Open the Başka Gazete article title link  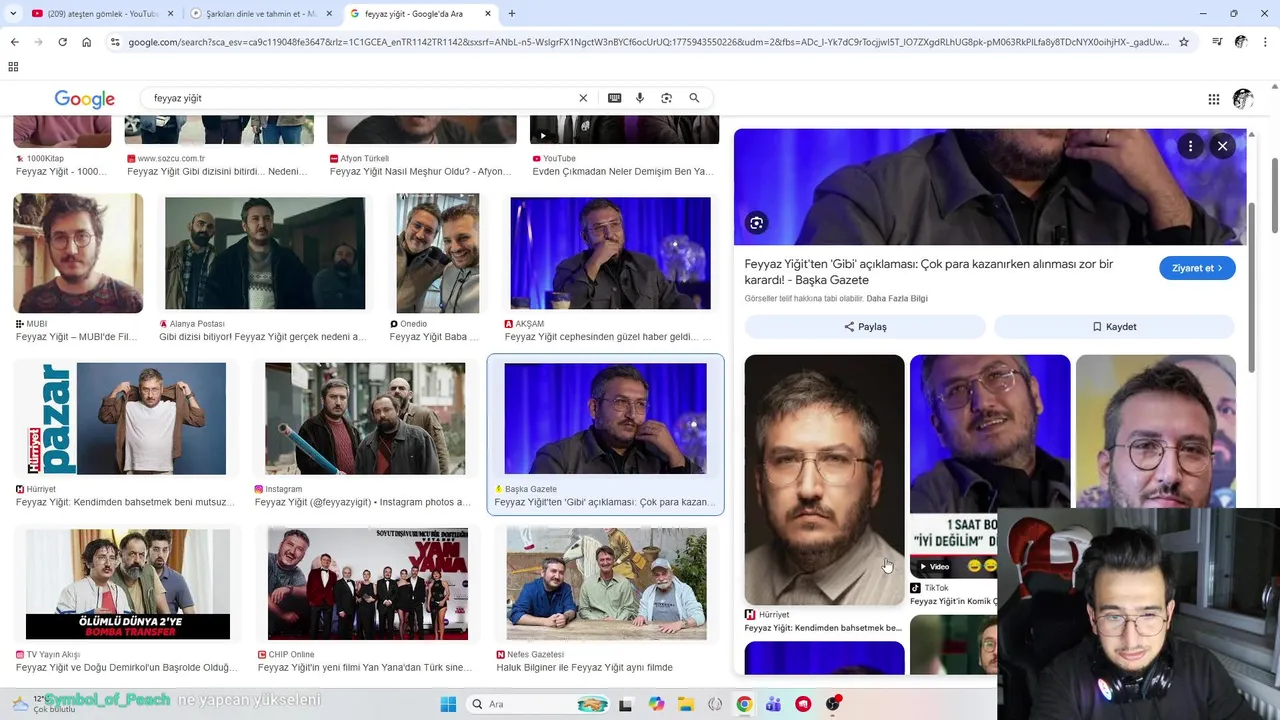pos(928,272)
